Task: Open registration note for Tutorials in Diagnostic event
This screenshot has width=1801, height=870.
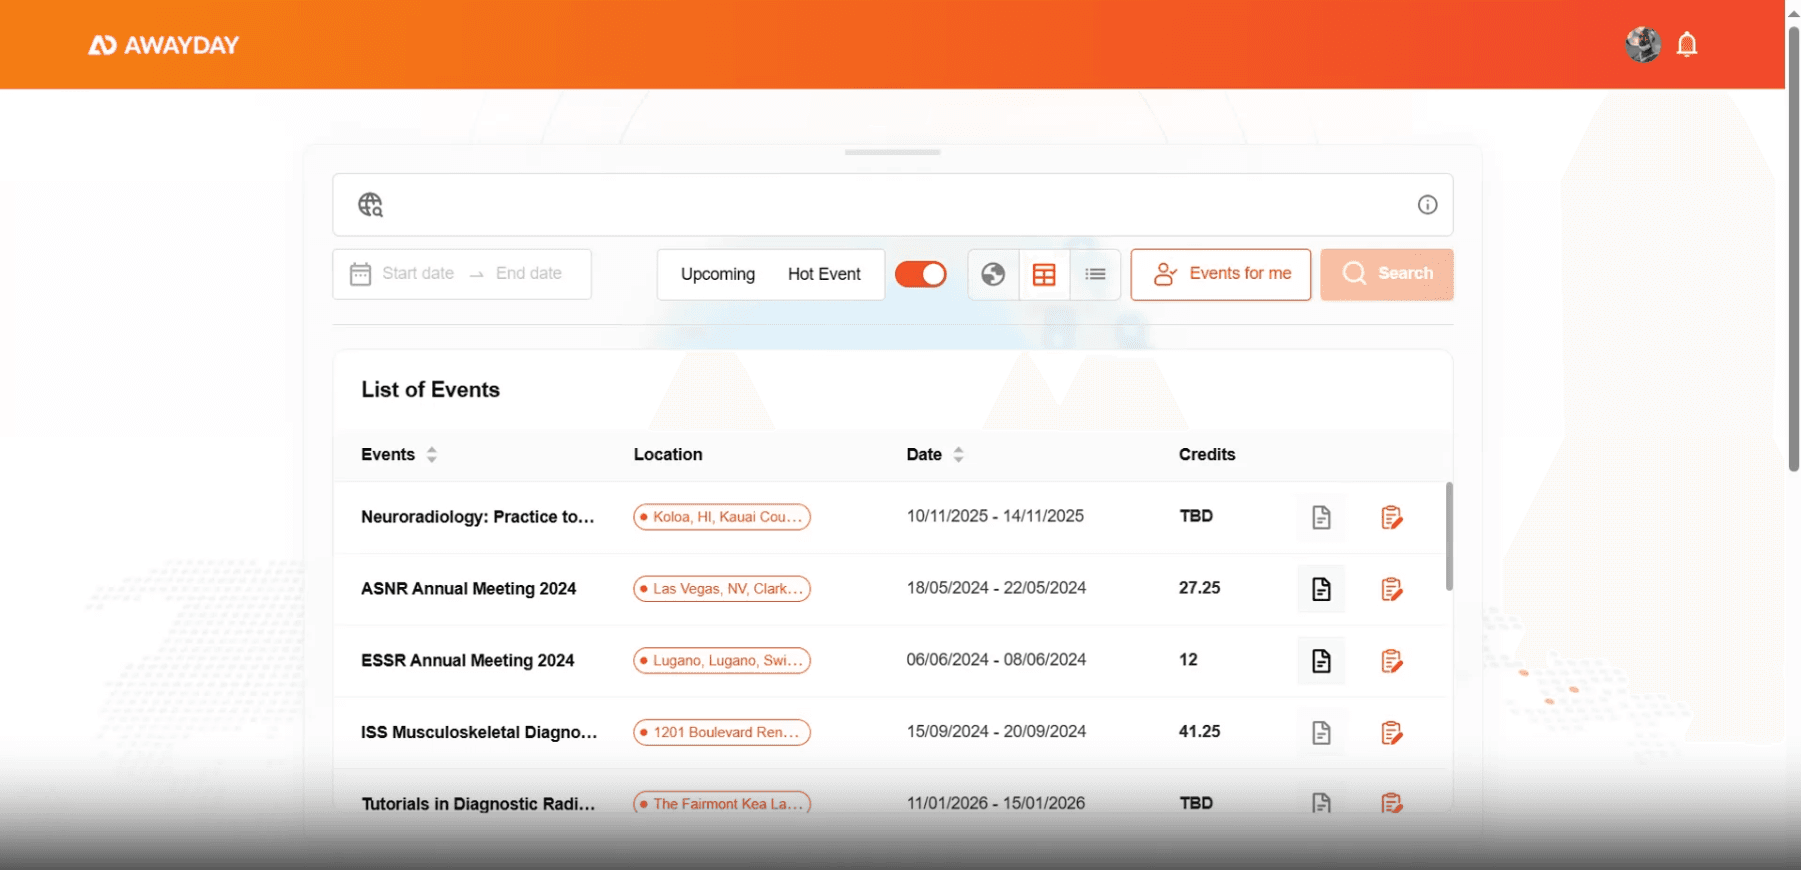Action: pos(1391,803)
